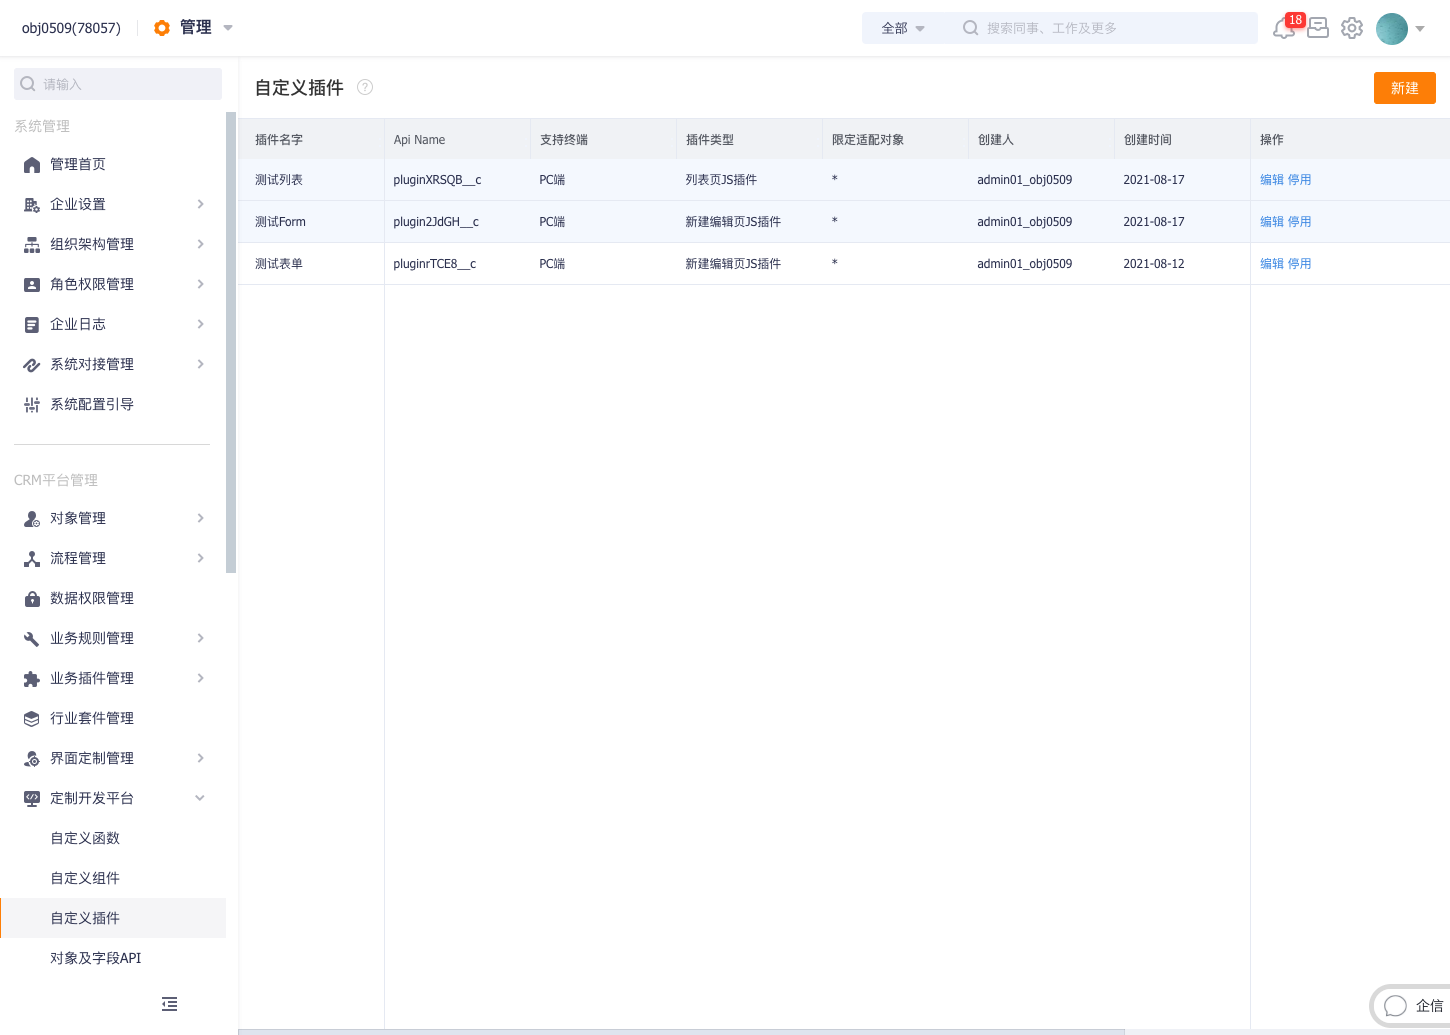This screenshot has height=1035, width=1450.
Task: Open the settings gear icon
Action: click(x=1352, y=28)
